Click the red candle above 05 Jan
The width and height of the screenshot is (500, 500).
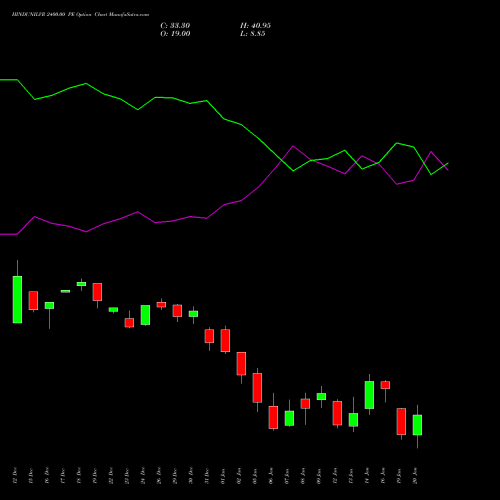tap(257, 388)
